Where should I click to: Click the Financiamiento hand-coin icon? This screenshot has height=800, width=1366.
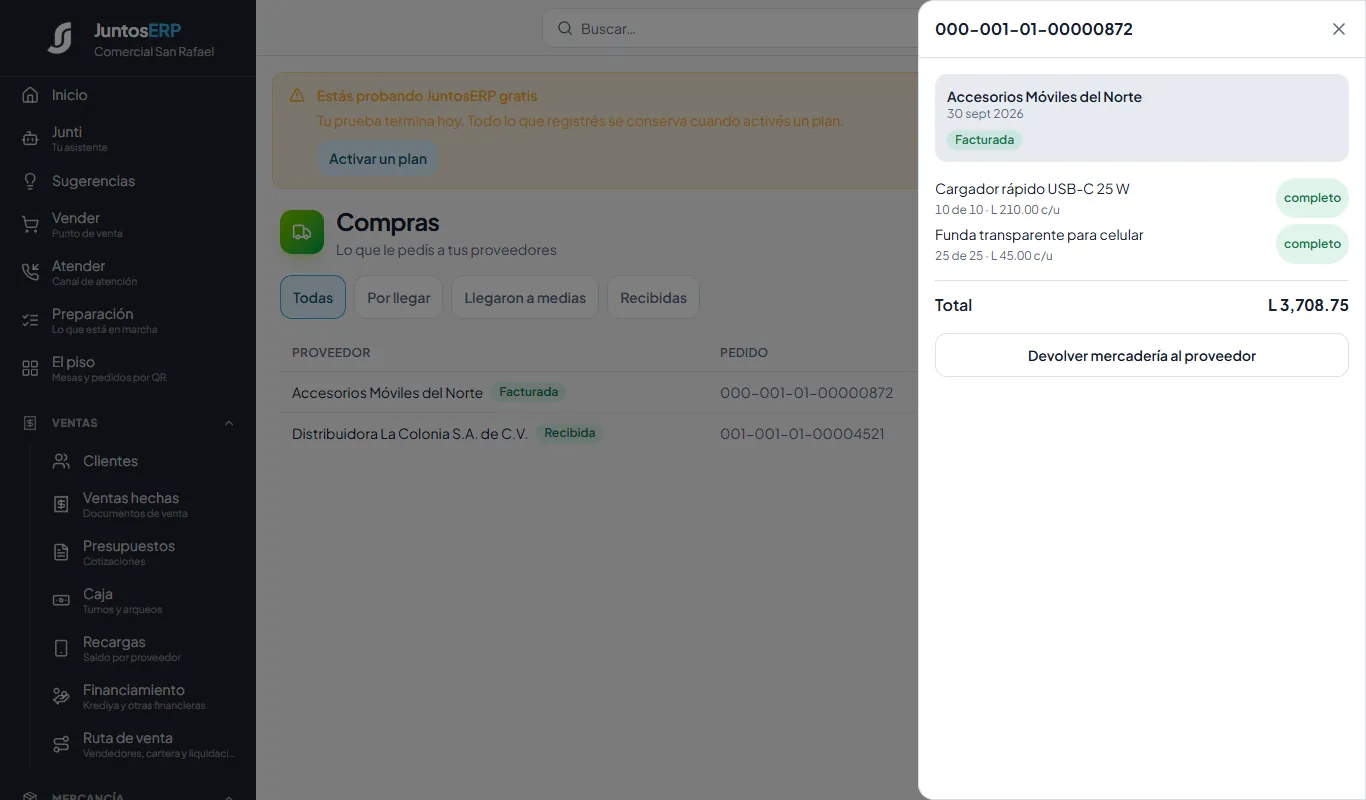[x=61, y=696]
